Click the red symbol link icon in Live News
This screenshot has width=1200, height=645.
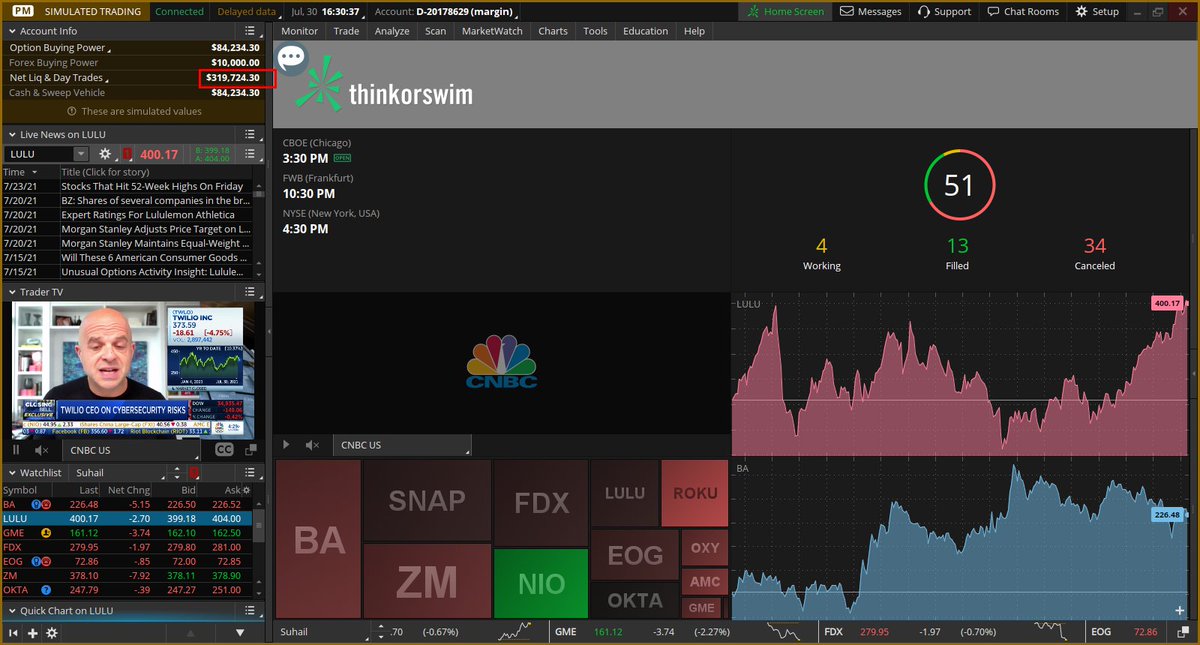[127, 154]
